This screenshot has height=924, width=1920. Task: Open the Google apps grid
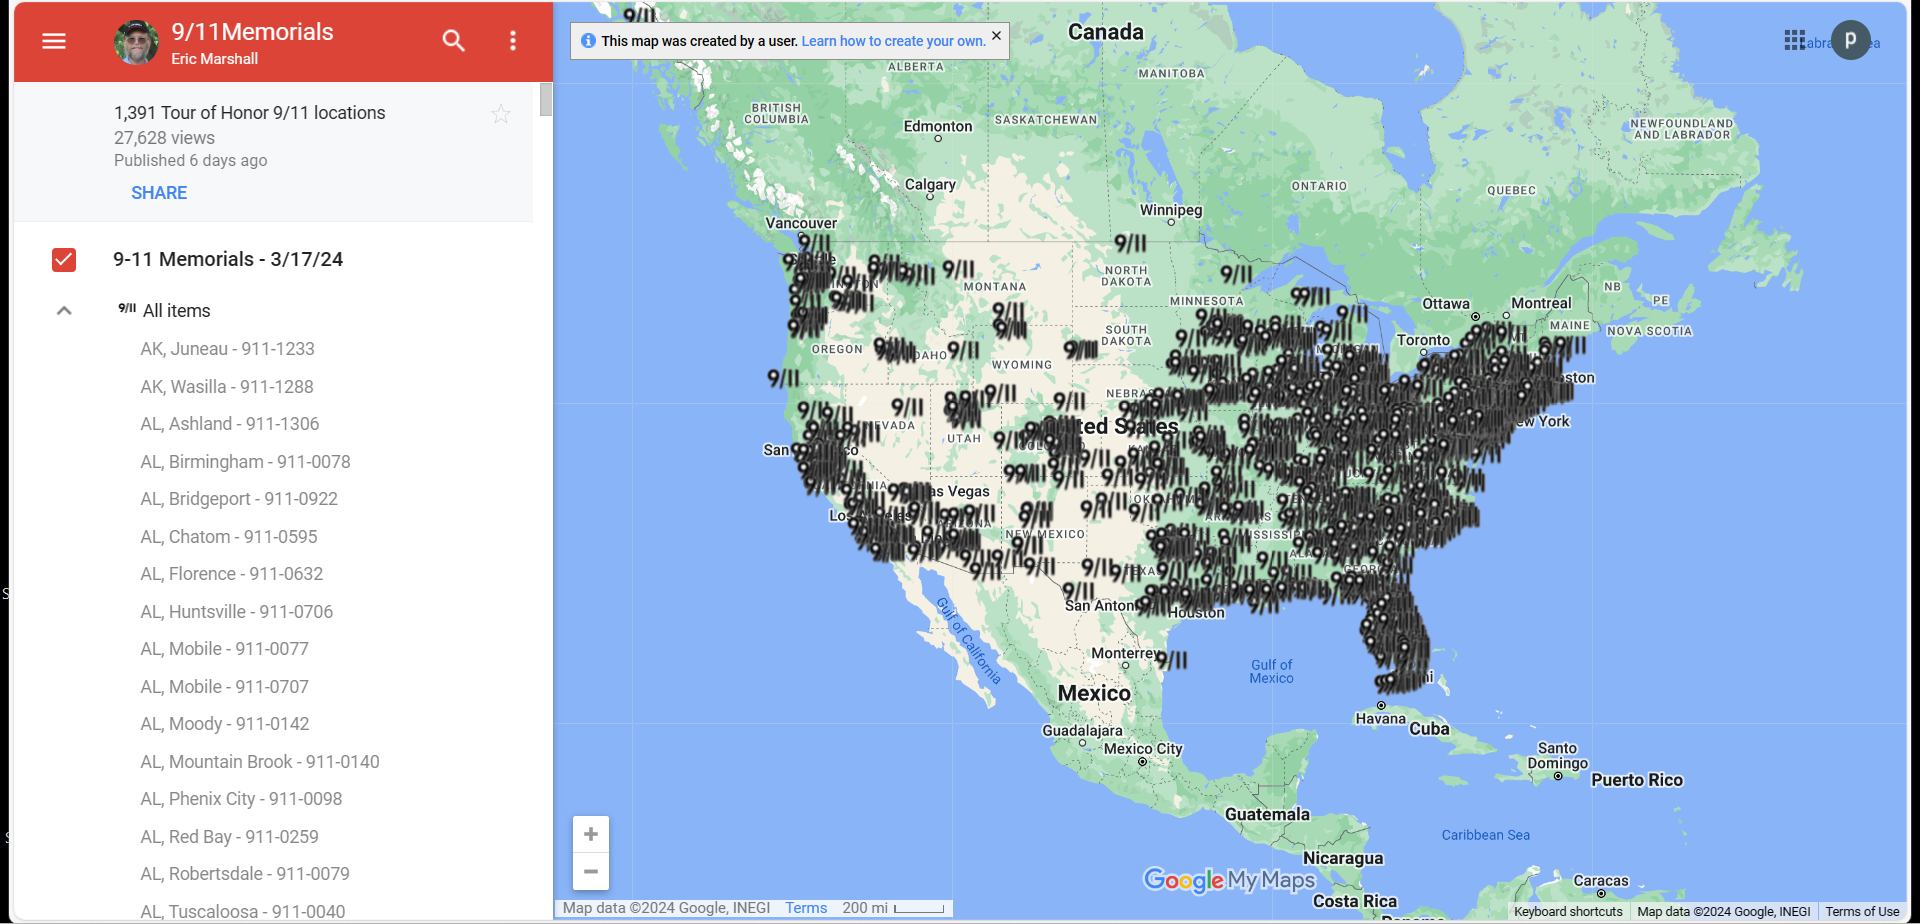tap(1794, 41)
